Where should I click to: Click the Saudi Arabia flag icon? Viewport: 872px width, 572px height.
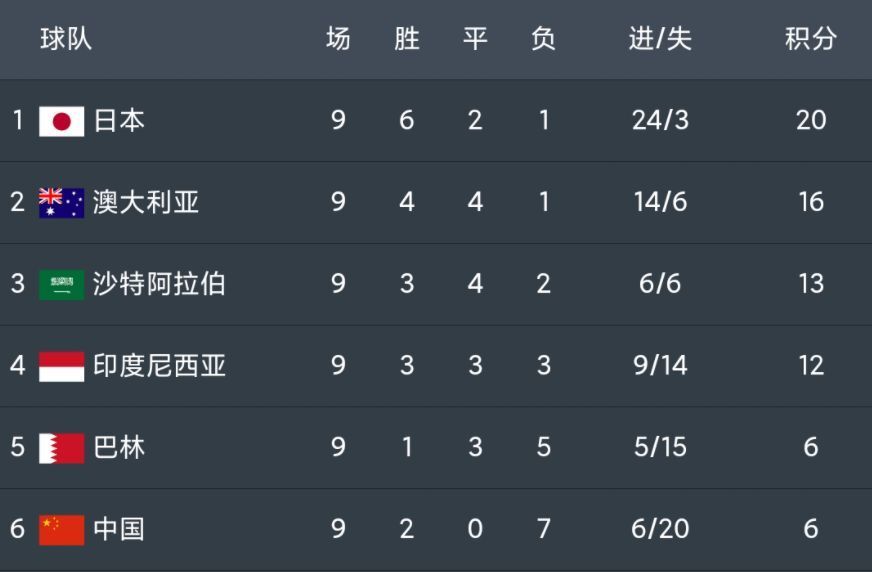(x=62, y=285)
